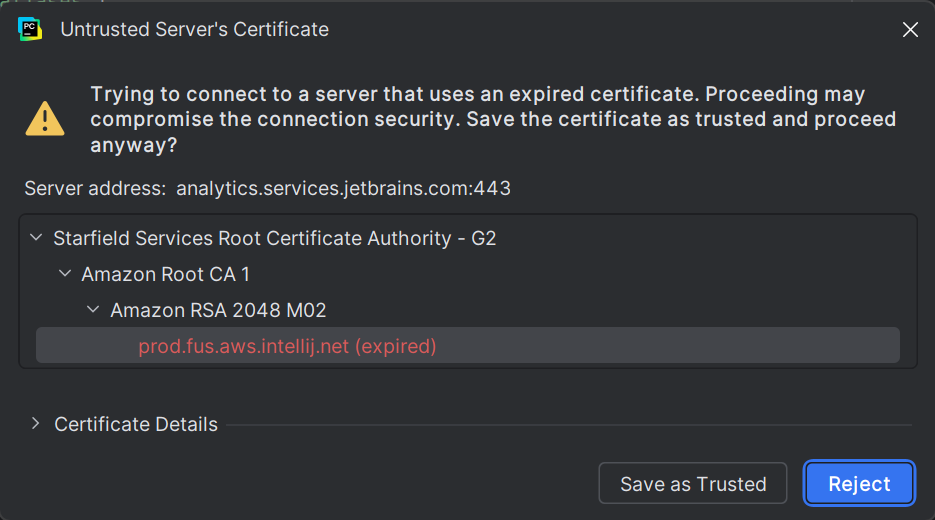
Task: Collapse the Amazon Root CA 1 chevron
Action: click(x=65, y=274)
